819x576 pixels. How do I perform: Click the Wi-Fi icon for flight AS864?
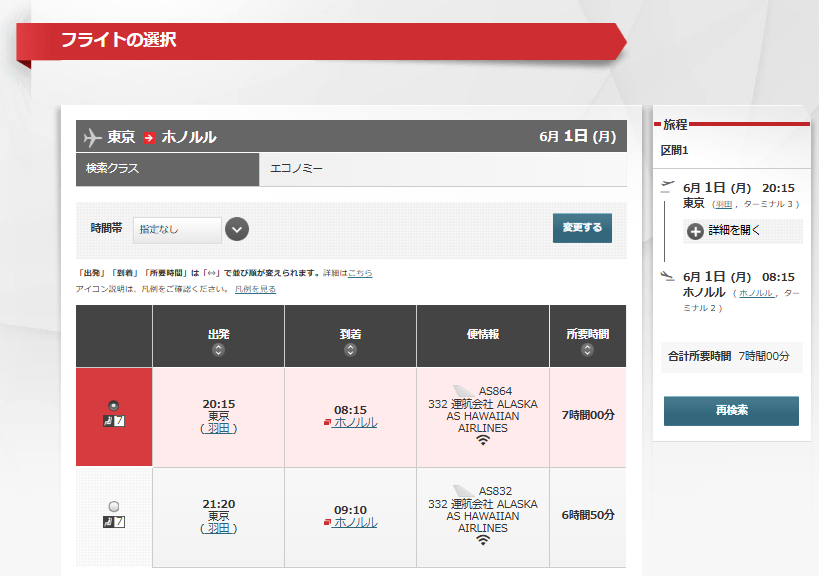click(483, 440)
